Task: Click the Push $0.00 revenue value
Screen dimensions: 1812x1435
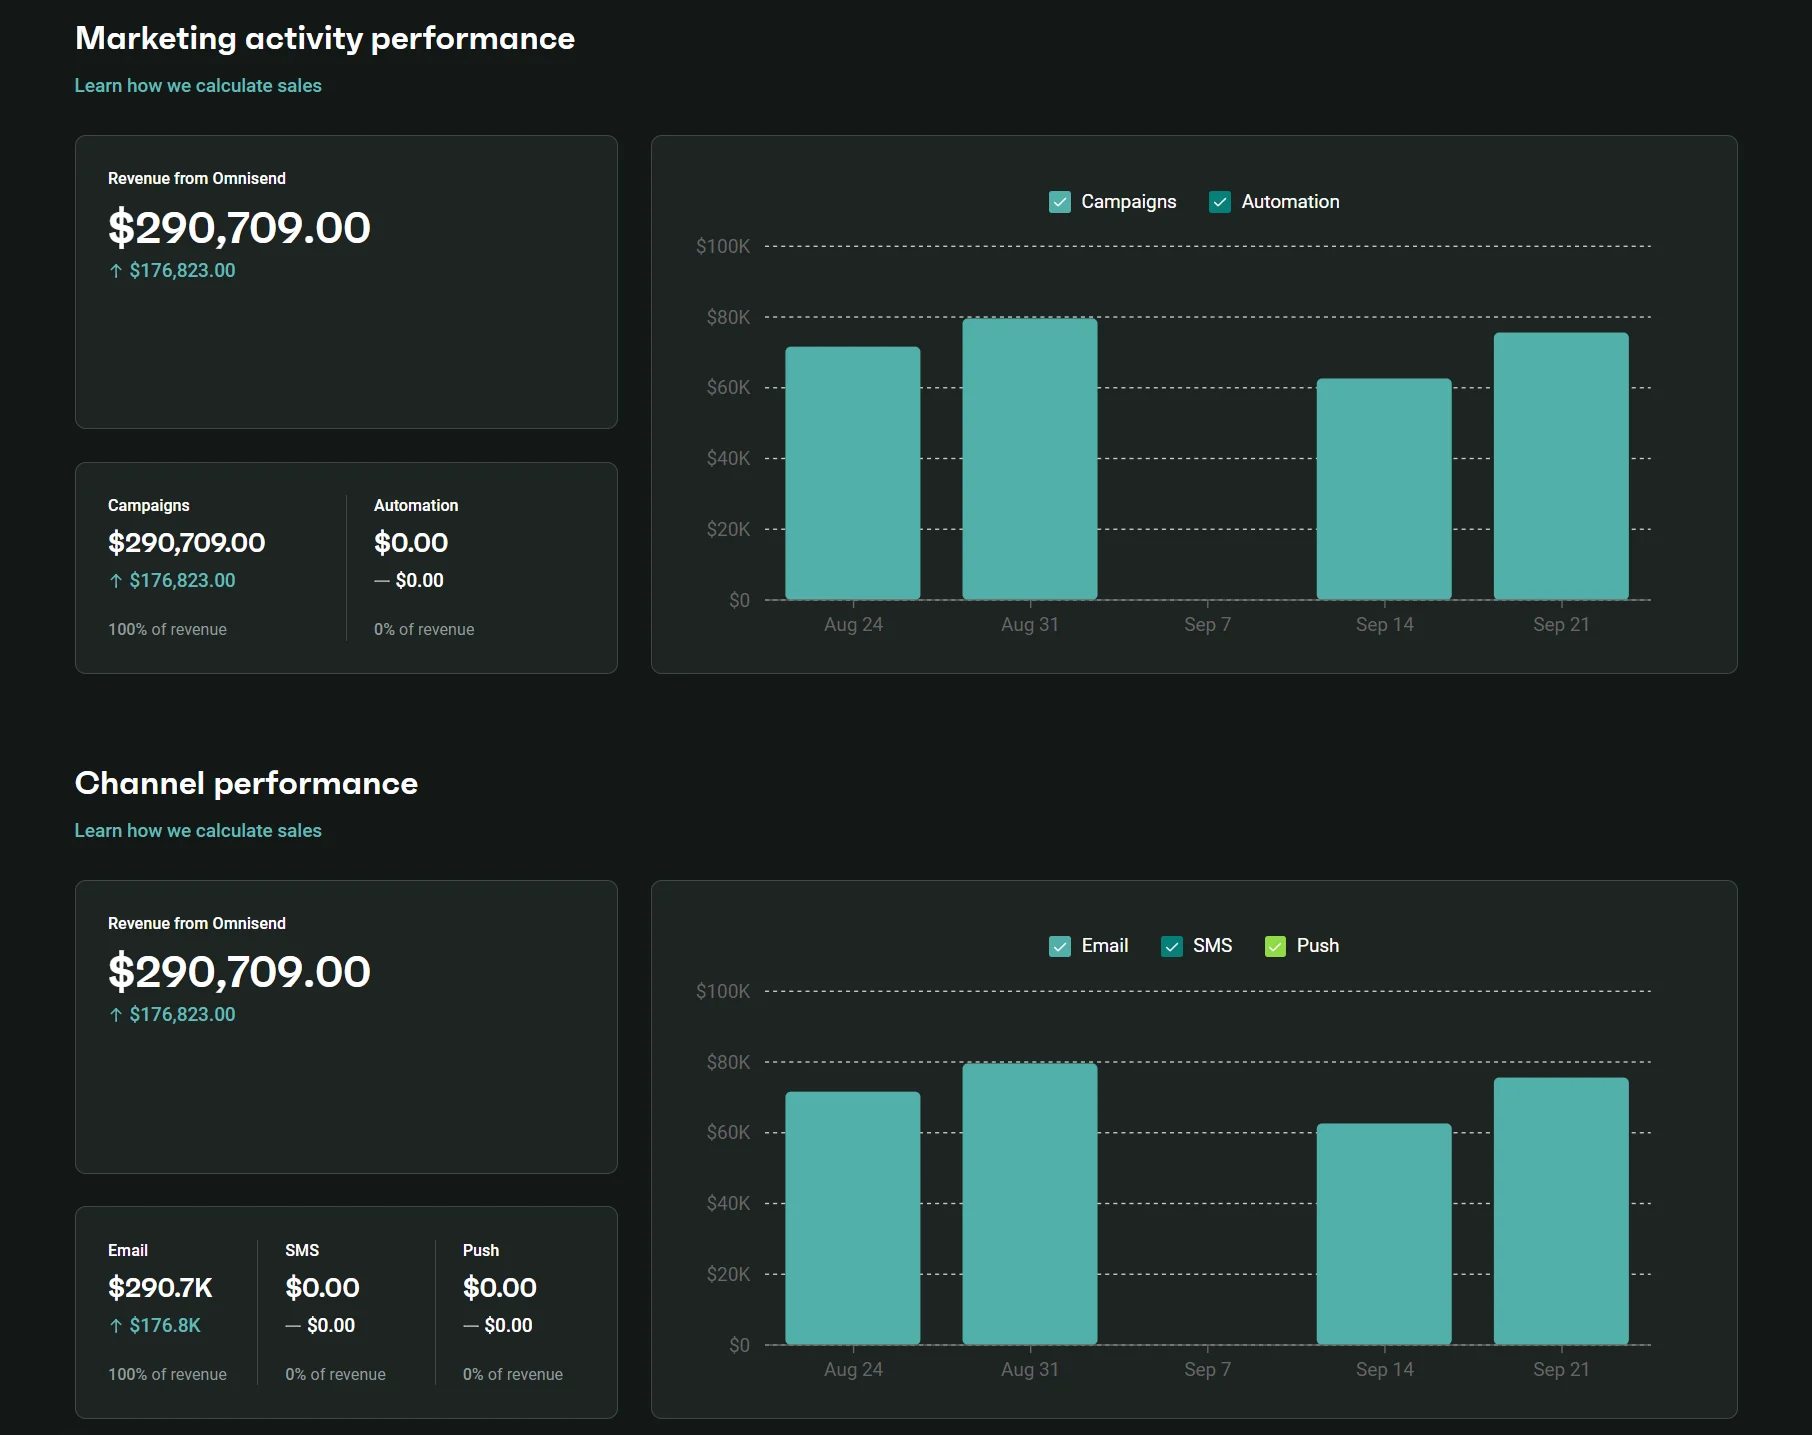Action: point(500,1288)
